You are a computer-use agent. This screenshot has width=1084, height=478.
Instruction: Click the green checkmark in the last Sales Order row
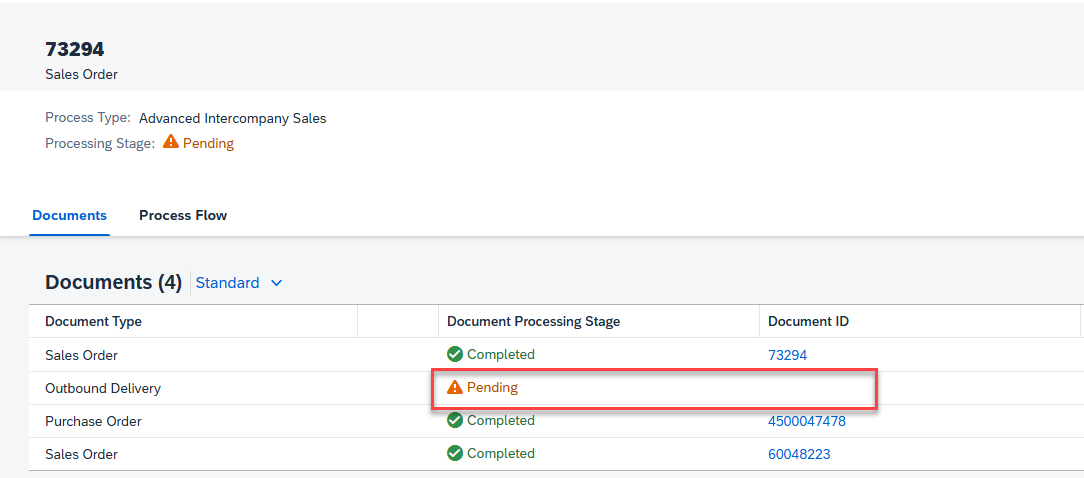[x=455, y=454]
